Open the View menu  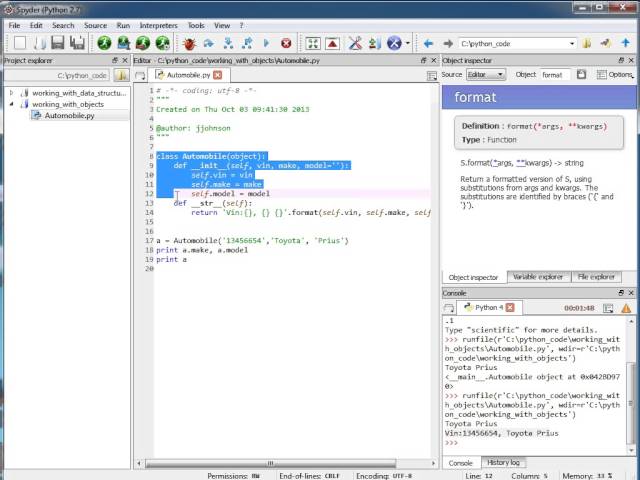coord(222,25)
